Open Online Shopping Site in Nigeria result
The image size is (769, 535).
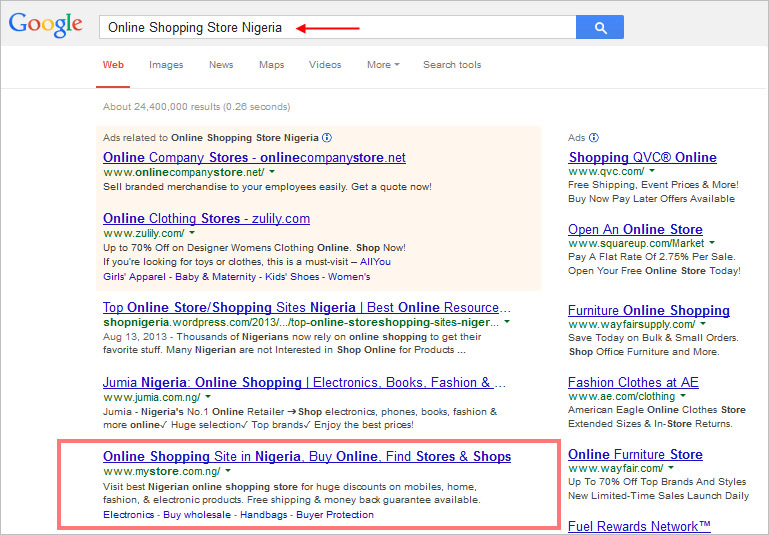click(x=307, y=457)
